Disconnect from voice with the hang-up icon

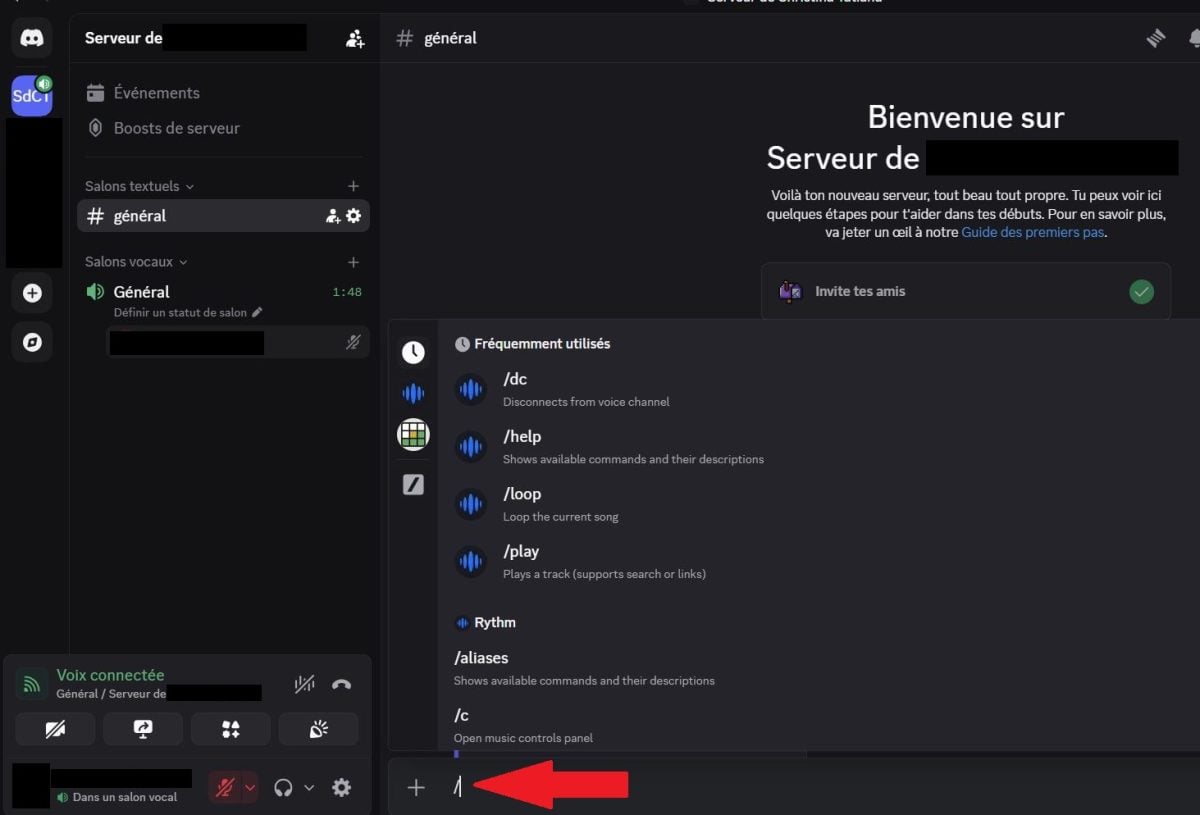(x=341, y=685)
